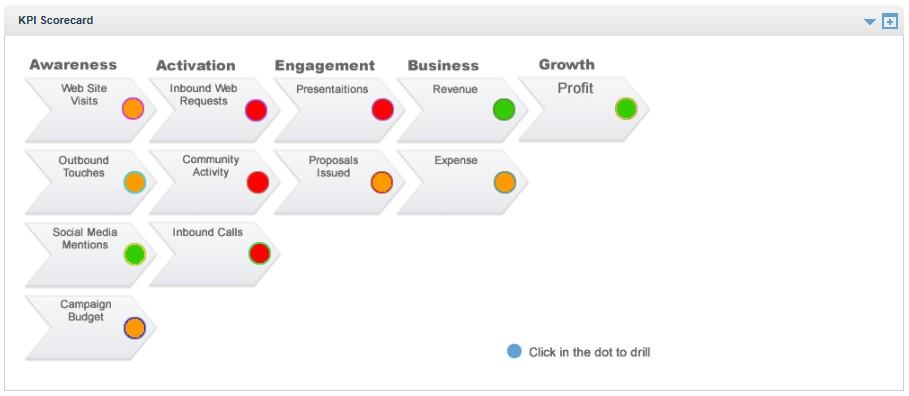Click the Presentations red status dot

382,110
